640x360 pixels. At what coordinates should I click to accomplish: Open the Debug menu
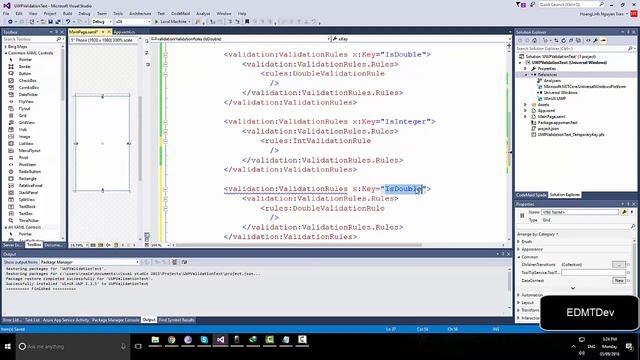pos(84,13)
